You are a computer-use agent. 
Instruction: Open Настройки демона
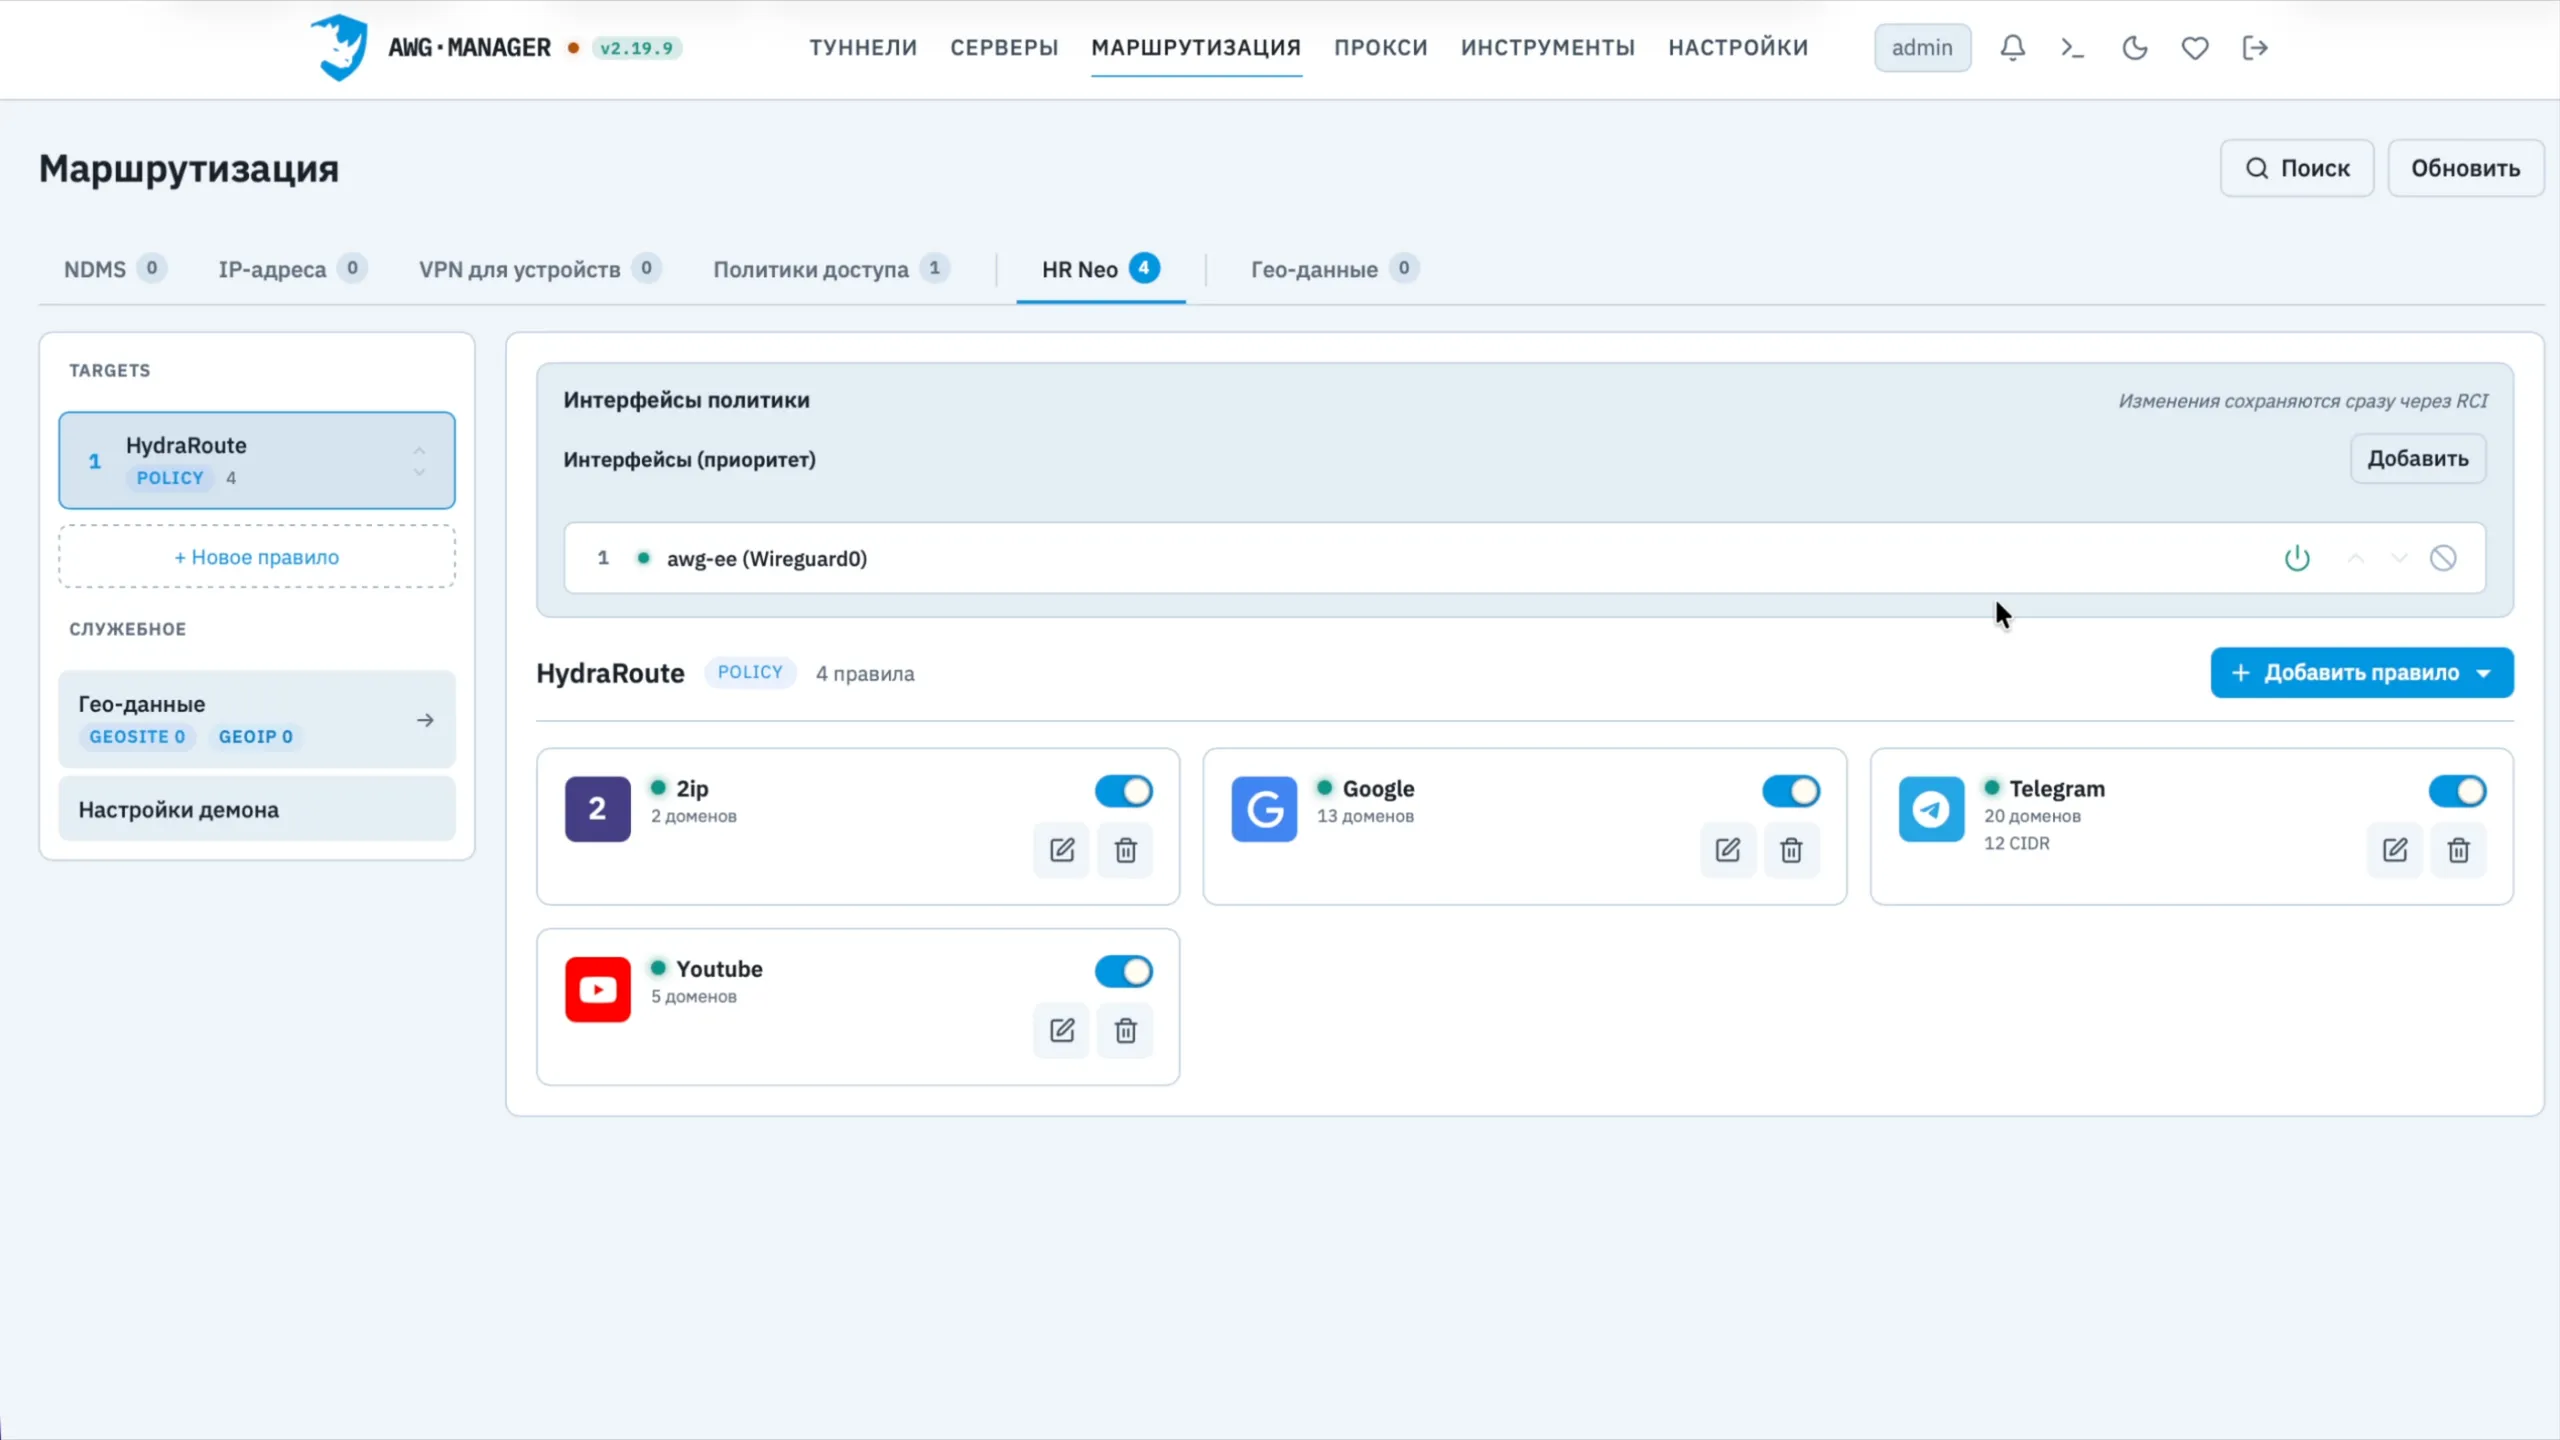[x=257, y=810]
